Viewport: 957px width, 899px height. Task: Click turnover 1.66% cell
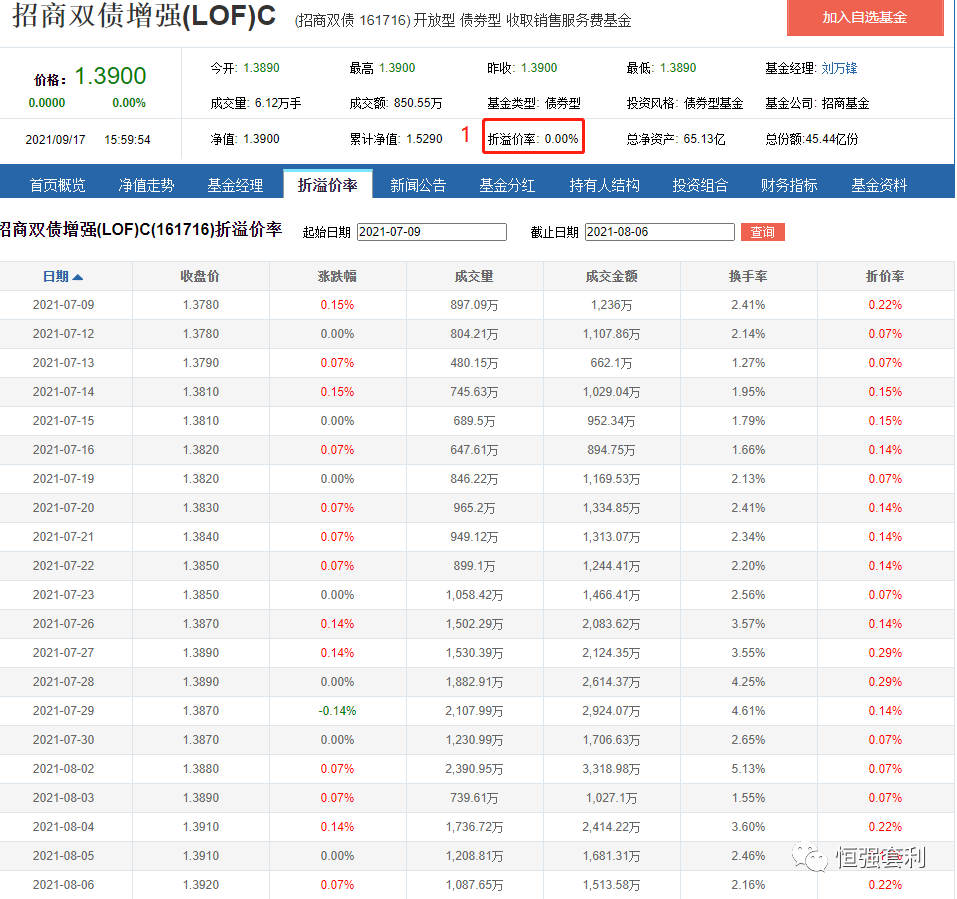(748, 450)
